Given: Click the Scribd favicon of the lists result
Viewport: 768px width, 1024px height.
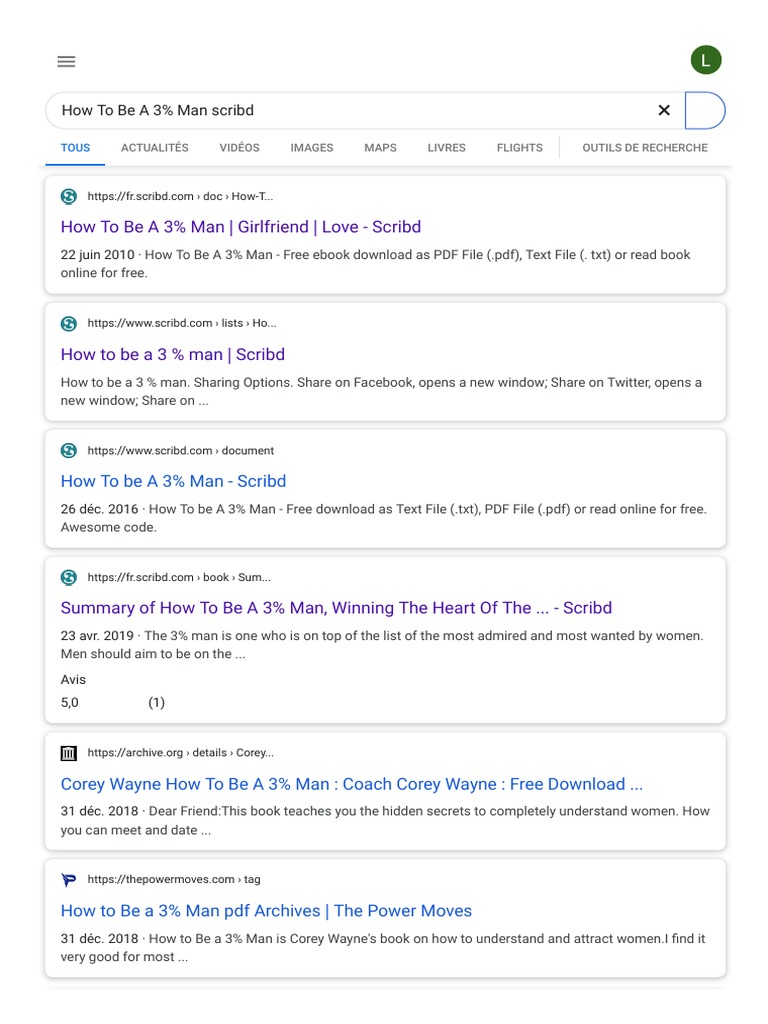Looking at the screenshot, I should [x=69, y=323].
